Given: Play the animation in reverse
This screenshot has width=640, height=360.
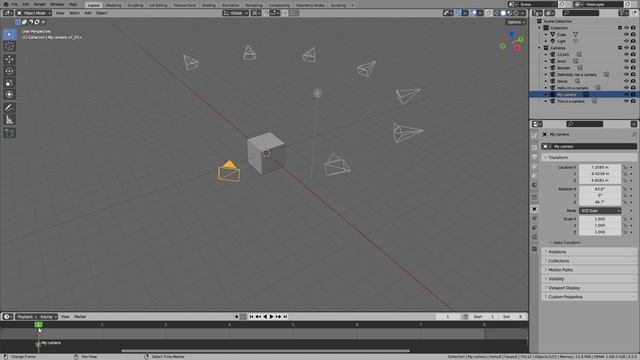Looking at the screenshot, I should point(265,317).
